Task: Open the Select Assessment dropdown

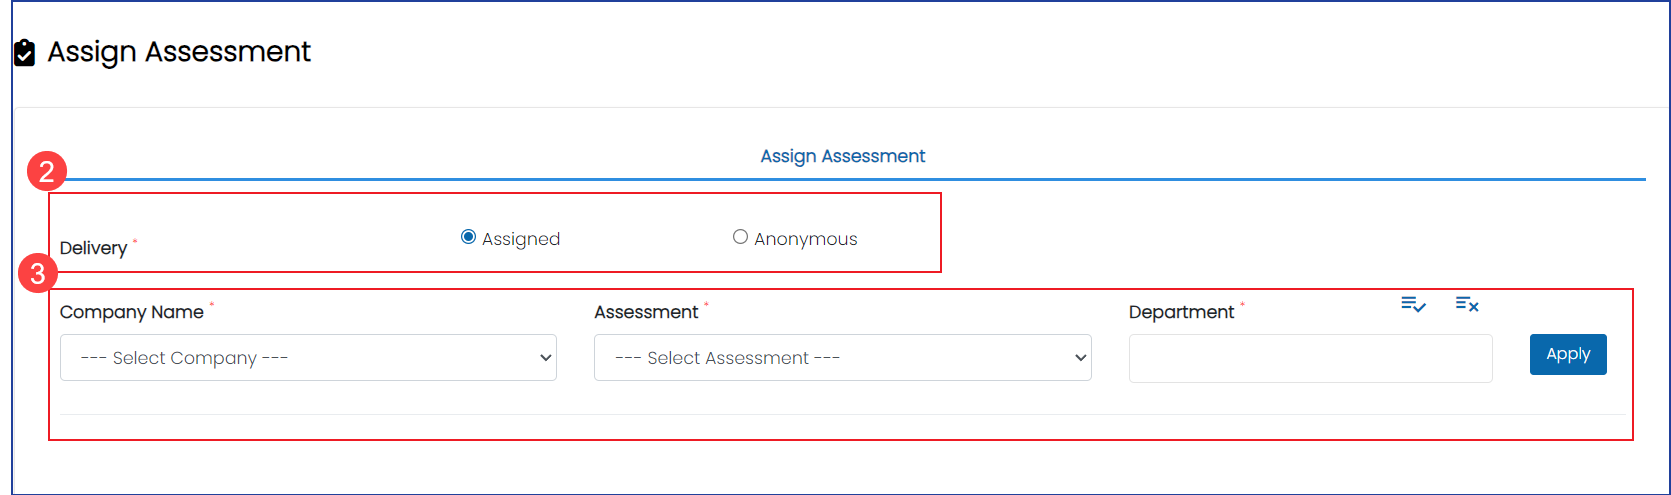Action: tap(842, 358)
